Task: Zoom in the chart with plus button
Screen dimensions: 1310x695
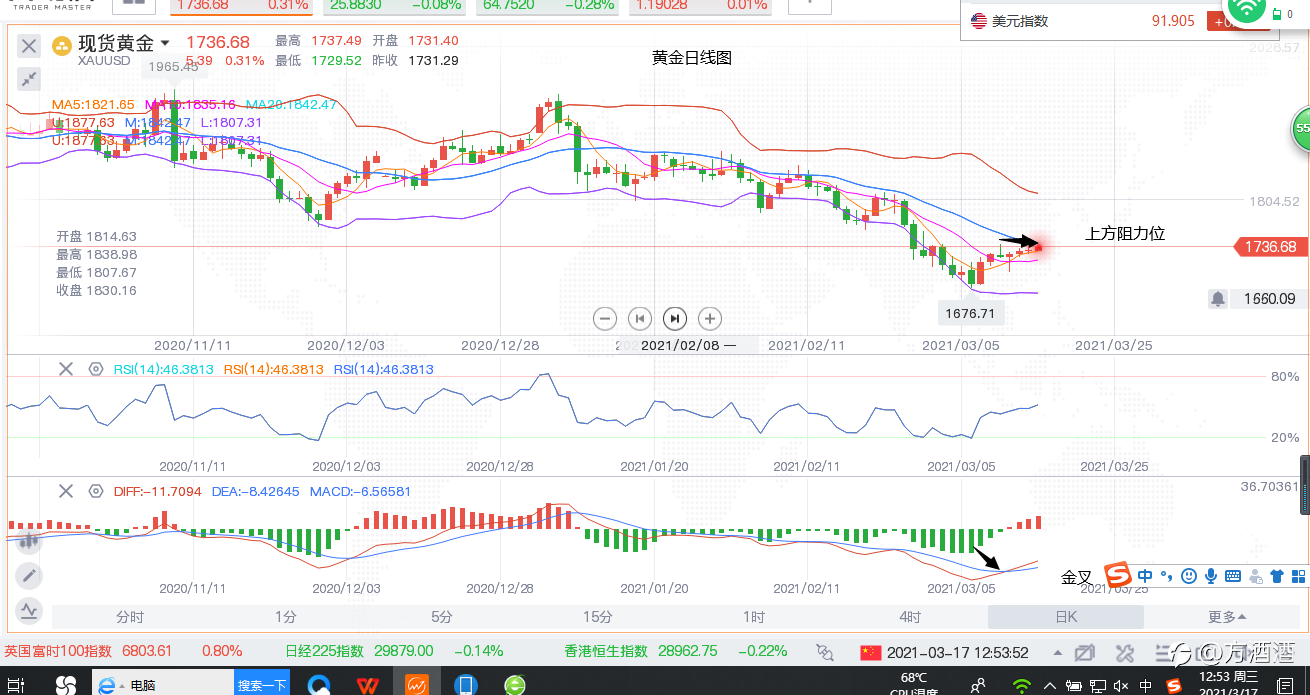Action: (709, 319)
